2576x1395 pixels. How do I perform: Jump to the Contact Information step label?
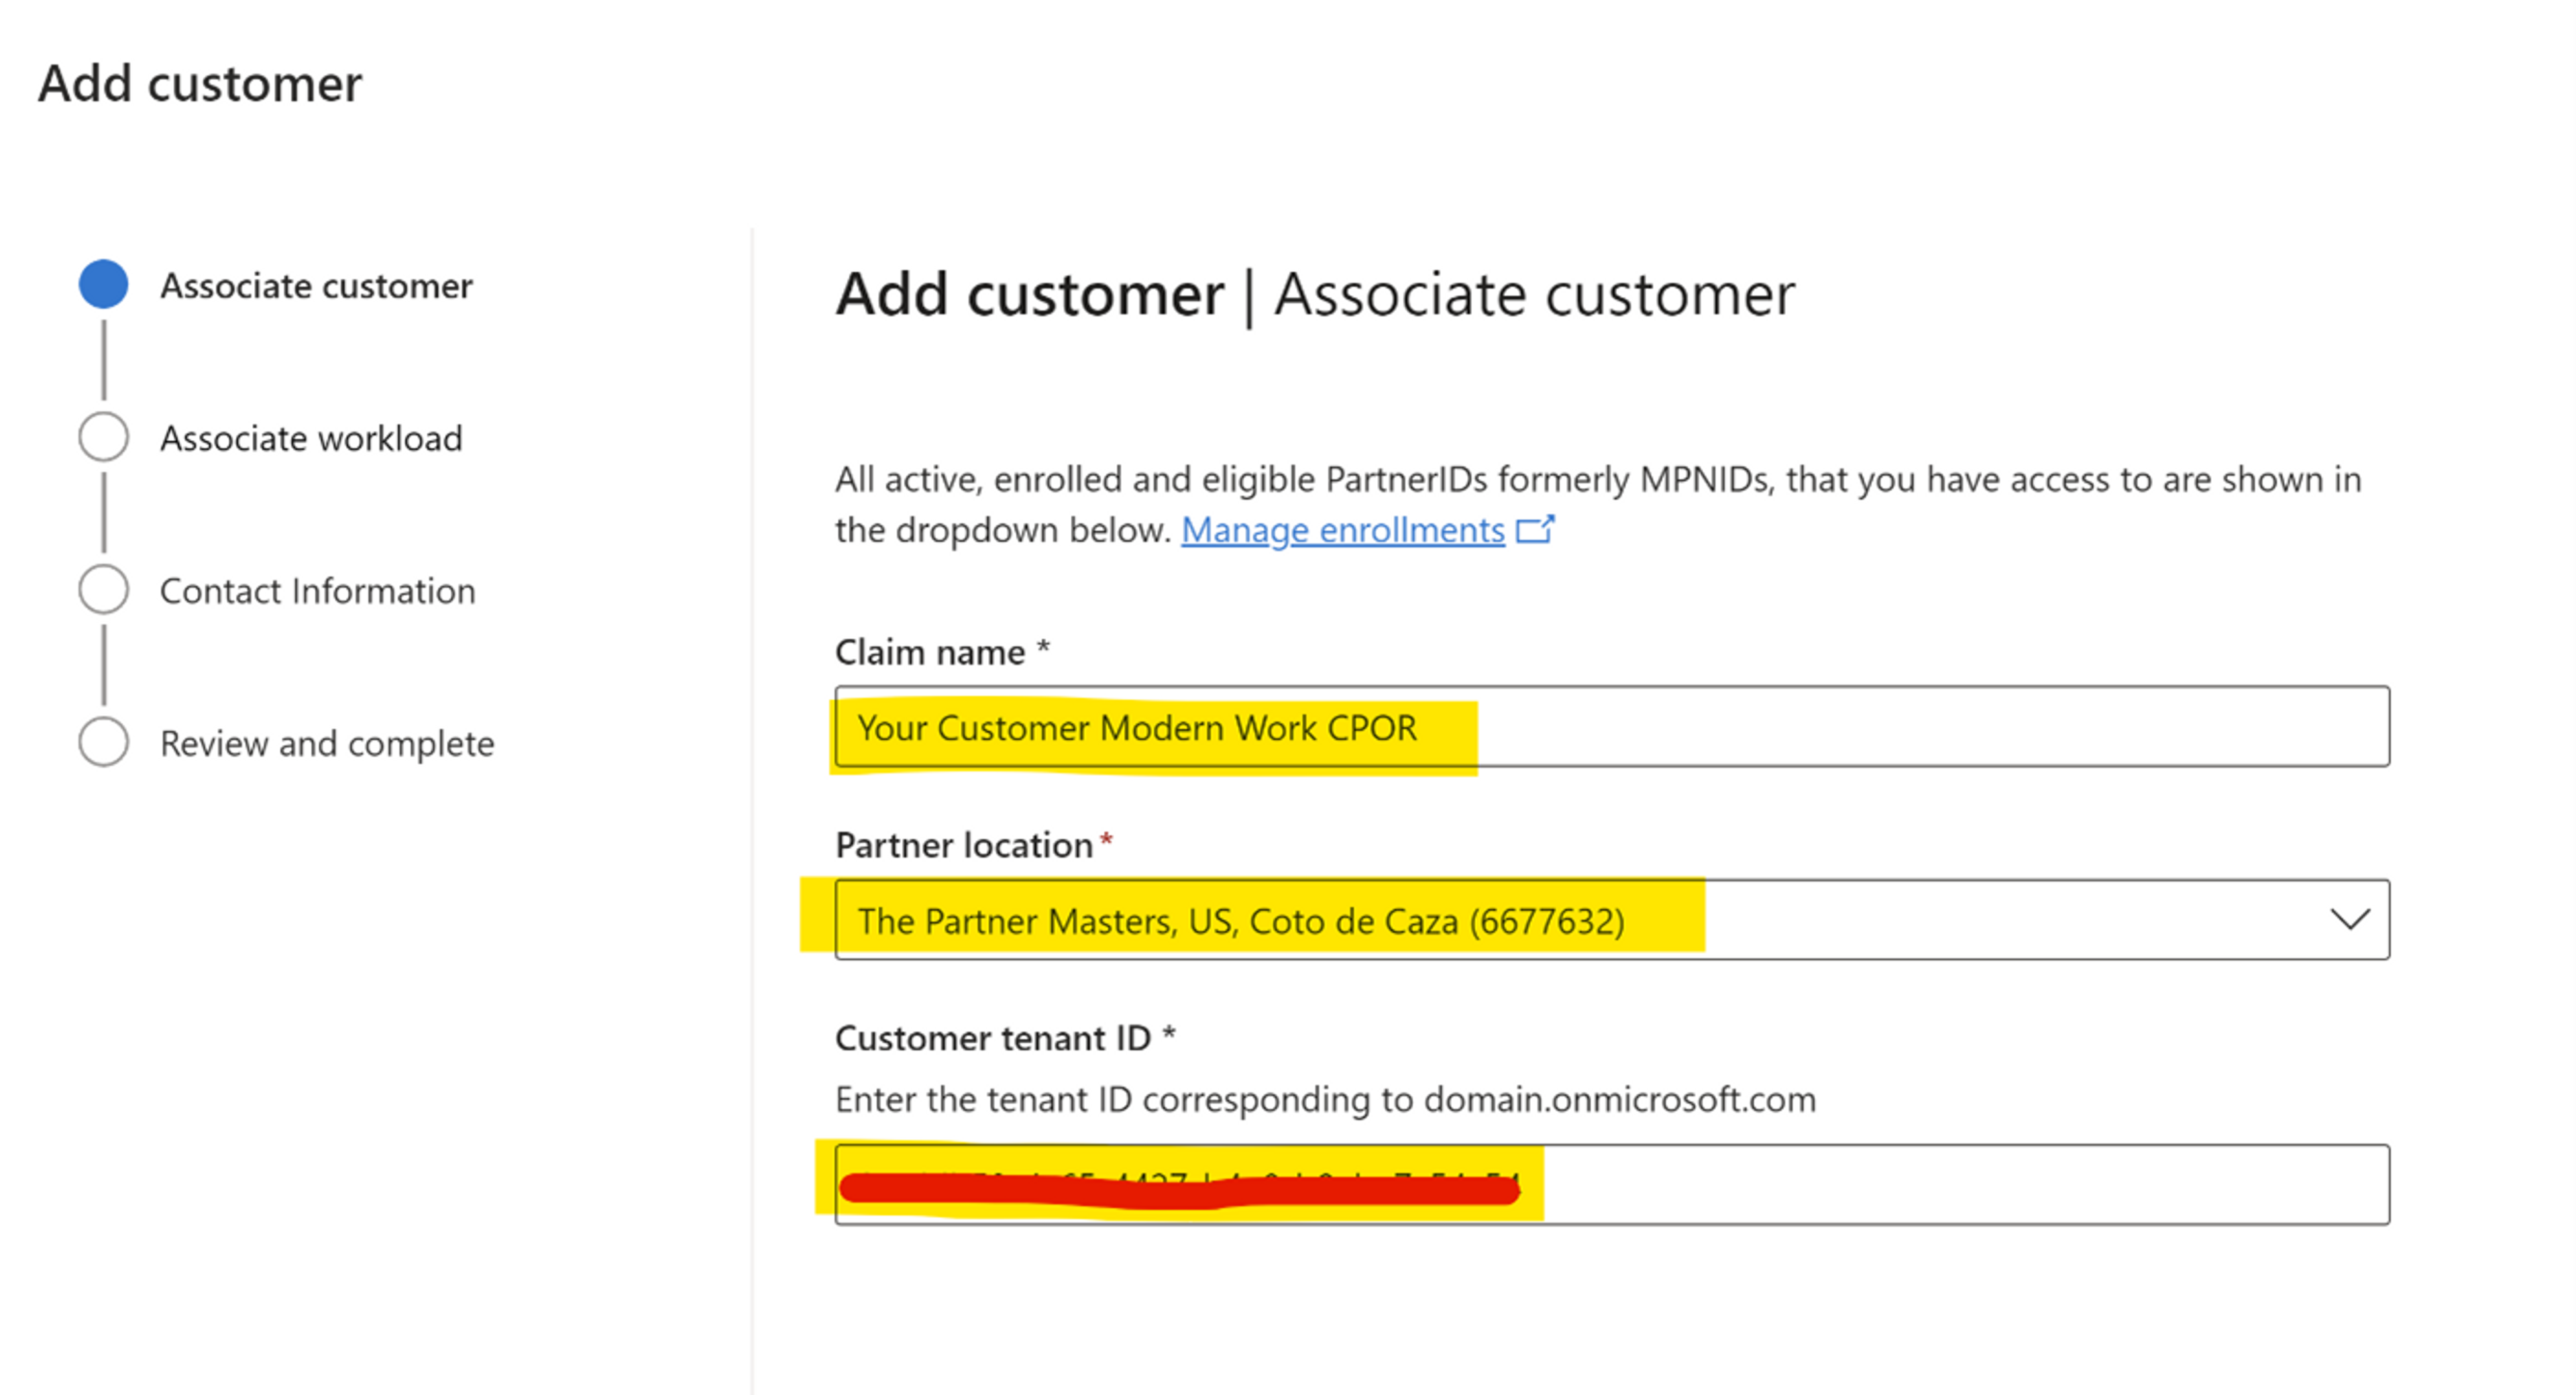coord(317,591)
